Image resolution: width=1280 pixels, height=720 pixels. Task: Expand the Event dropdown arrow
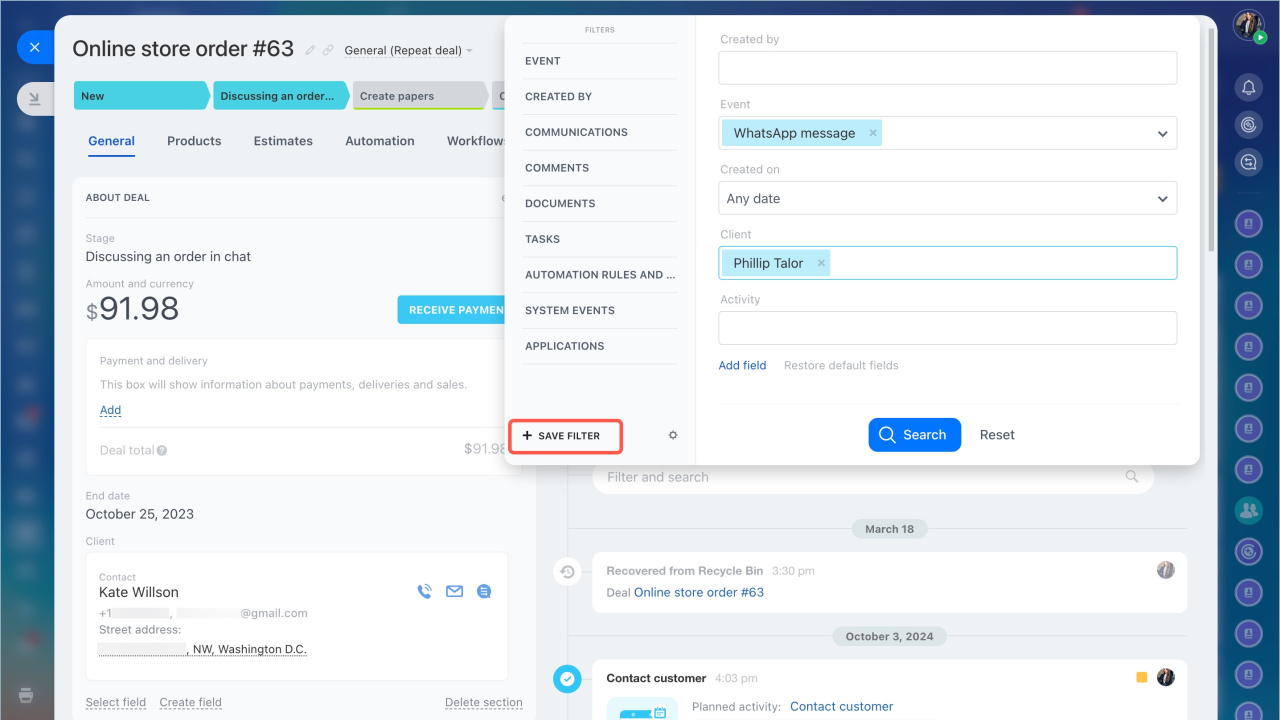pos(1162,133)
